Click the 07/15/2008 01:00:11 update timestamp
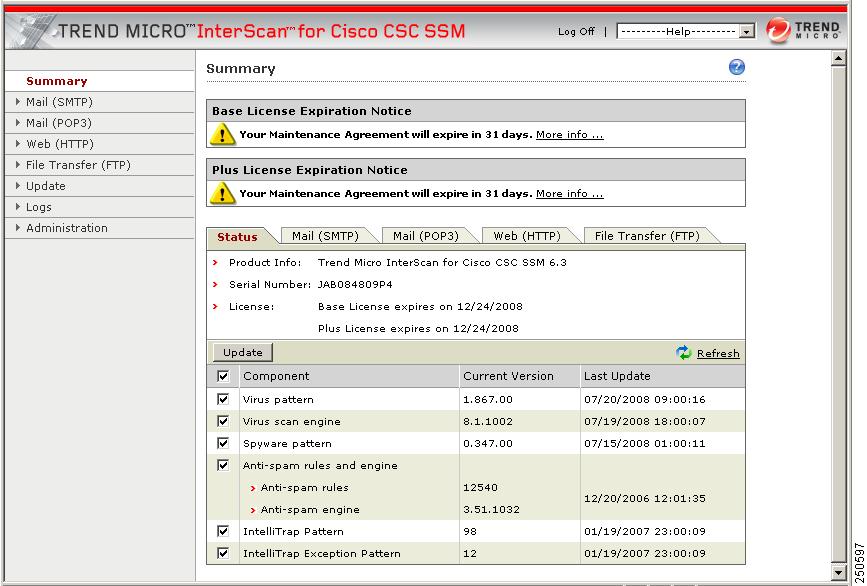Viewport: 867px width, 586px height. tap(645, 444)
